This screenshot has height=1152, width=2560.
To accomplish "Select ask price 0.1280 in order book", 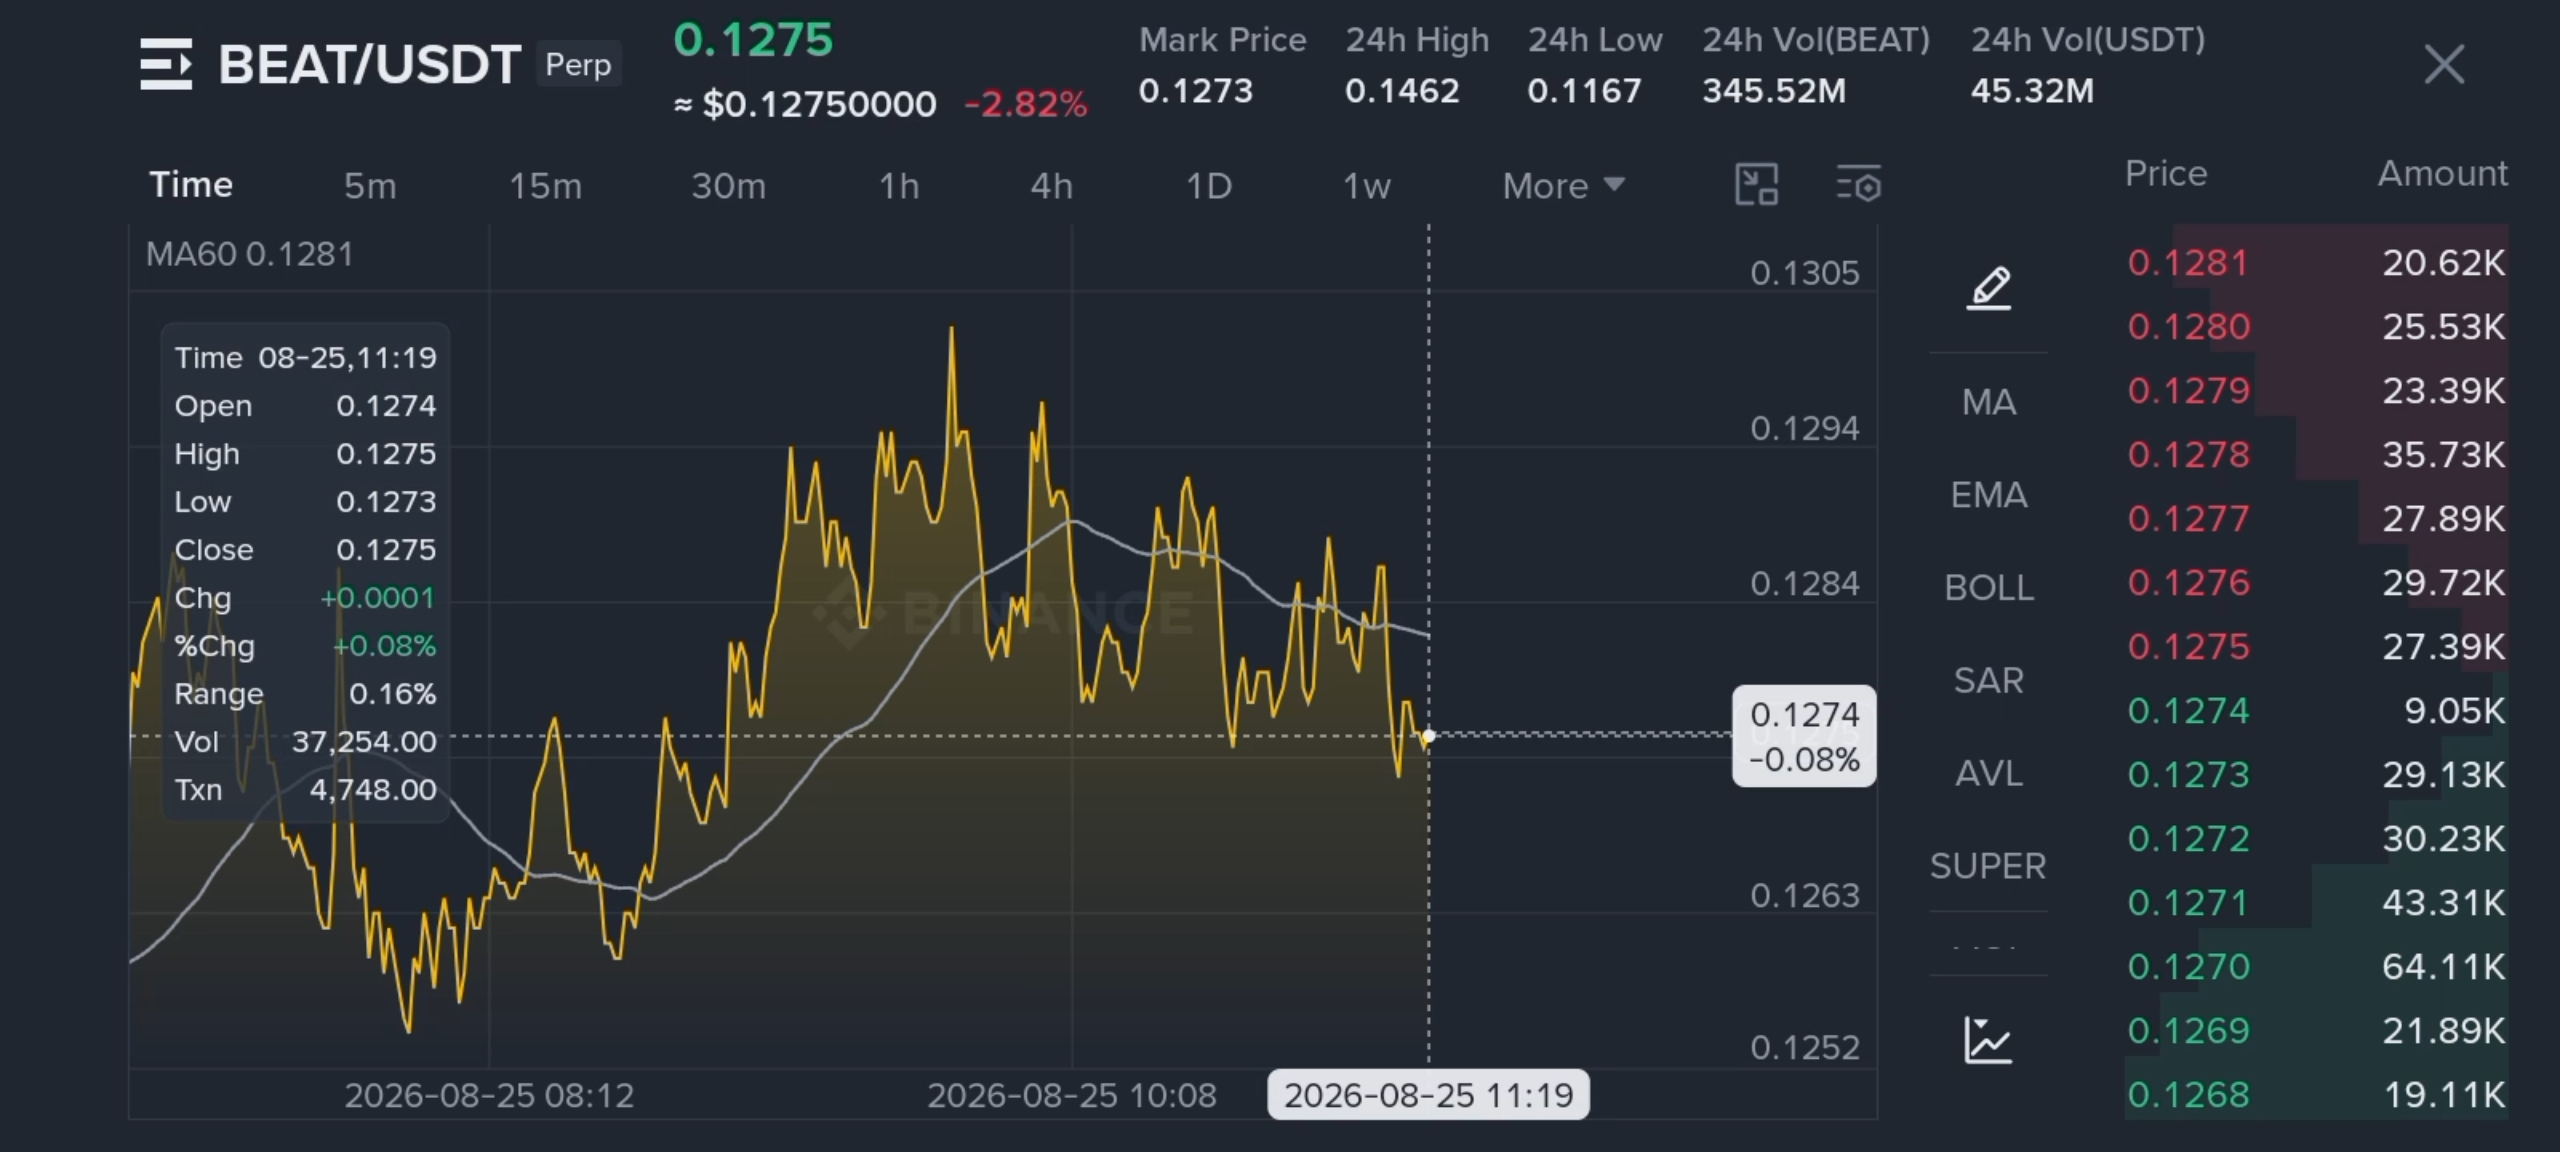I will click(2188, 327).
